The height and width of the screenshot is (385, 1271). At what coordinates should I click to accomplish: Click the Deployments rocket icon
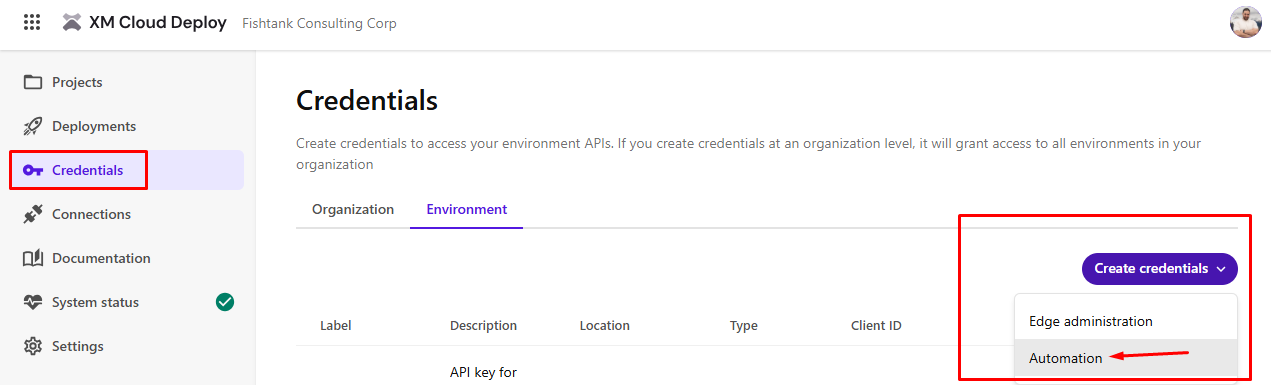(x=33, y=126)
